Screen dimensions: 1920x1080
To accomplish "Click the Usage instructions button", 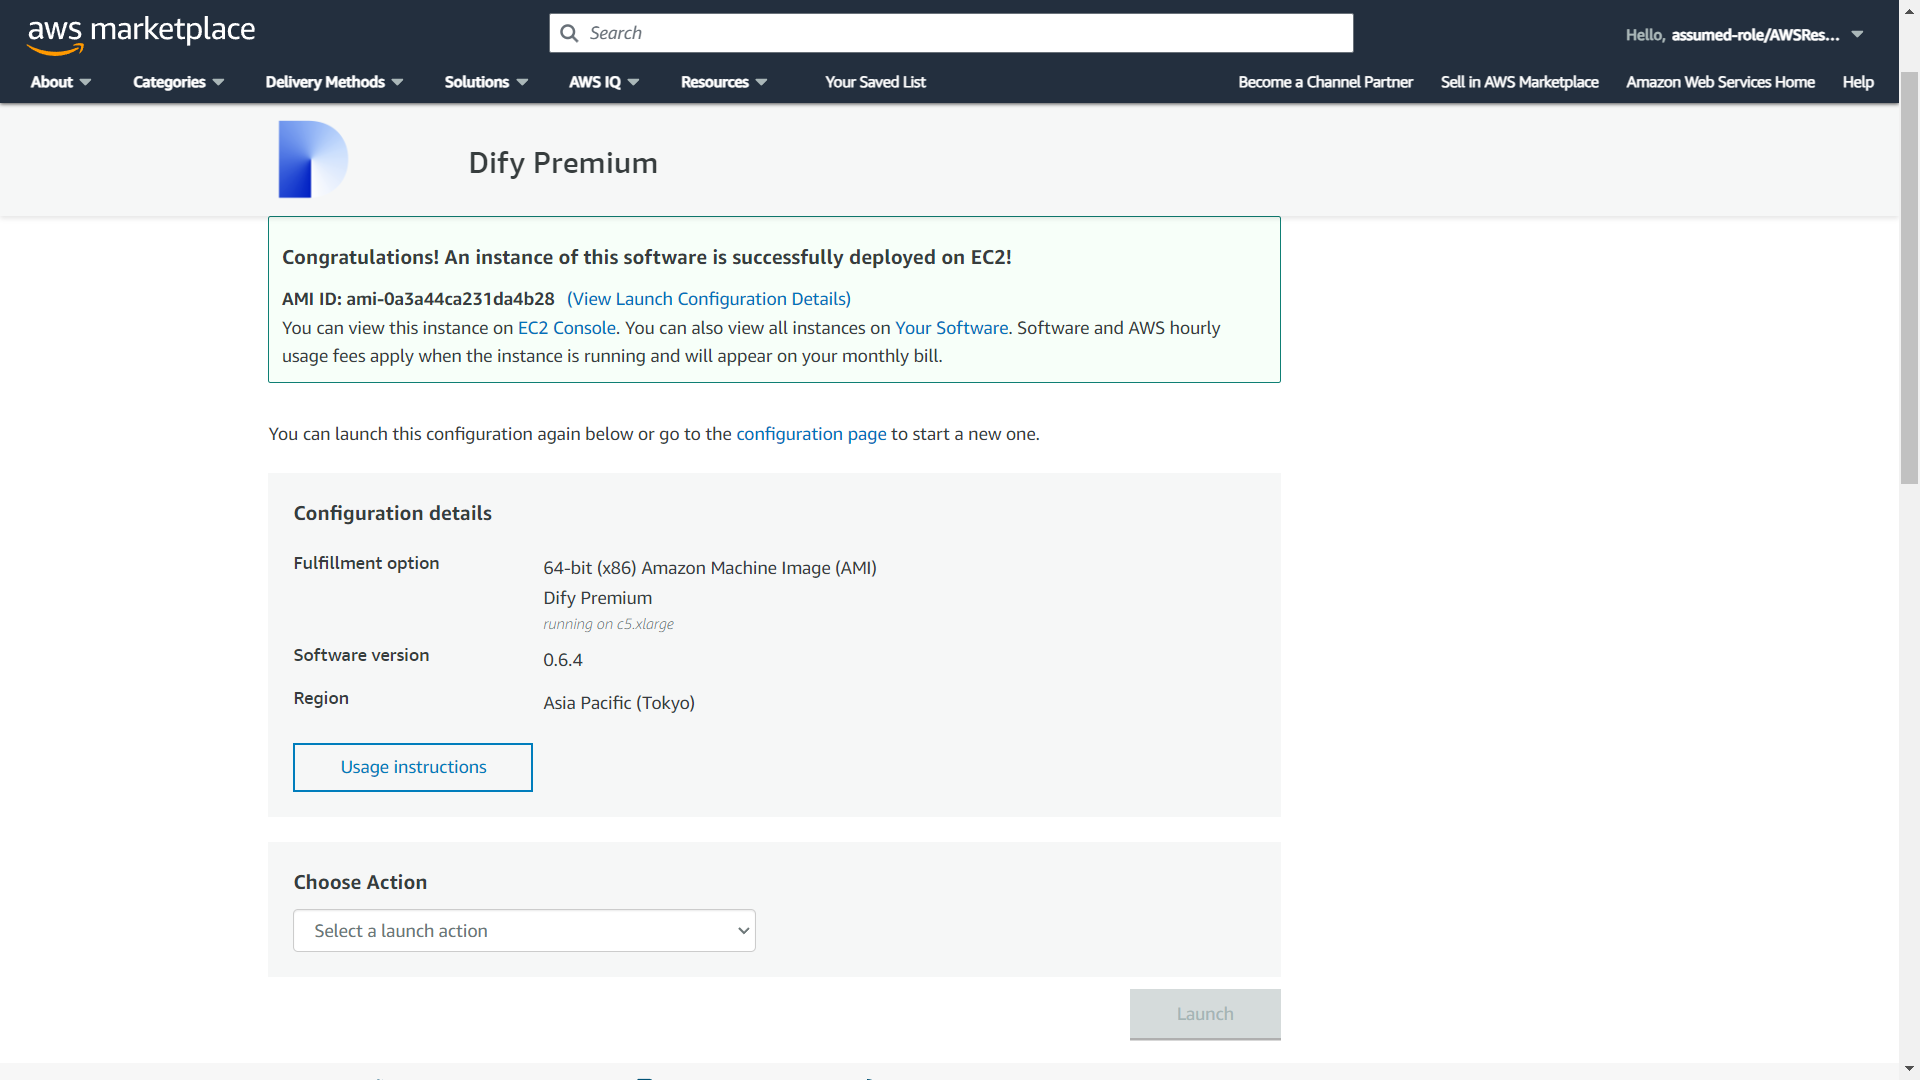I will [x=413, y=767].
